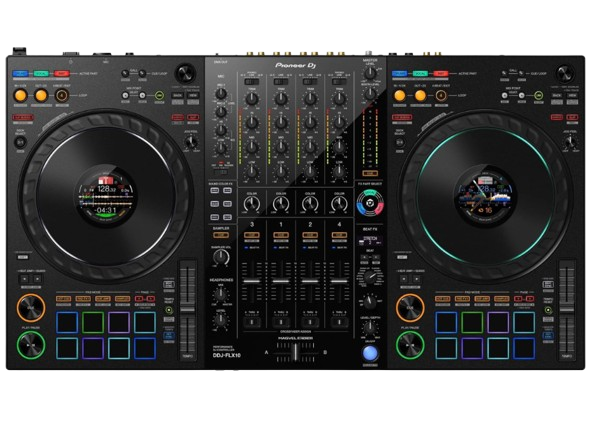This screenshot has height=421, width=593.
Task: Tap the green VOCAL active part button on left deck
Action: coord(41,74)
